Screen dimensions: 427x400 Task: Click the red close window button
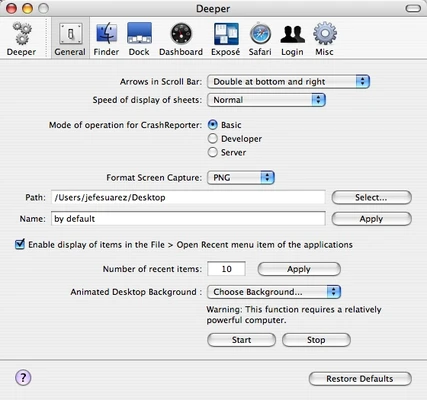(11, 8)
